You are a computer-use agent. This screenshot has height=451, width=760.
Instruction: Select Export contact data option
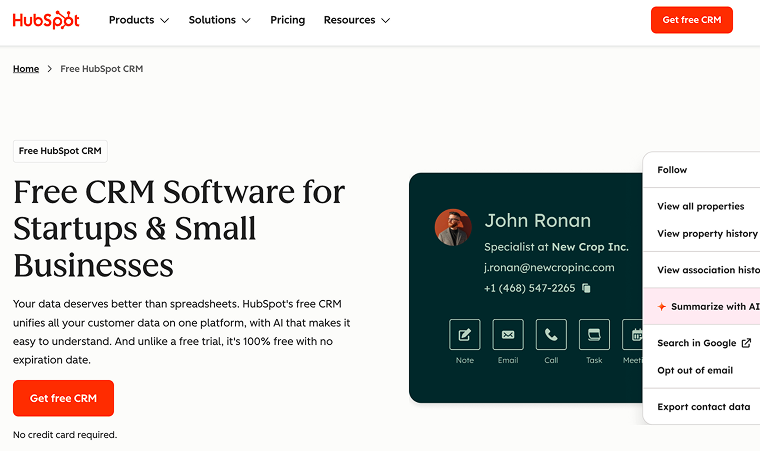[704, 407]
